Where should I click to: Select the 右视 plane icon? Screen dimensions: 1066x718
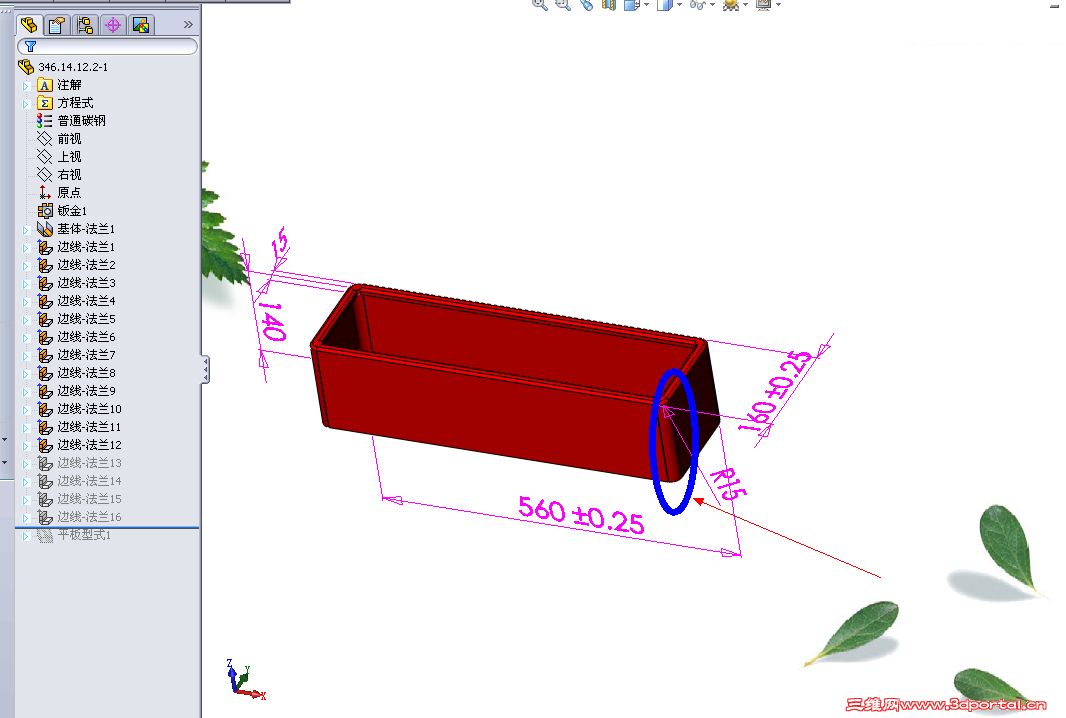pyautogui.click(x=44, y=175)
